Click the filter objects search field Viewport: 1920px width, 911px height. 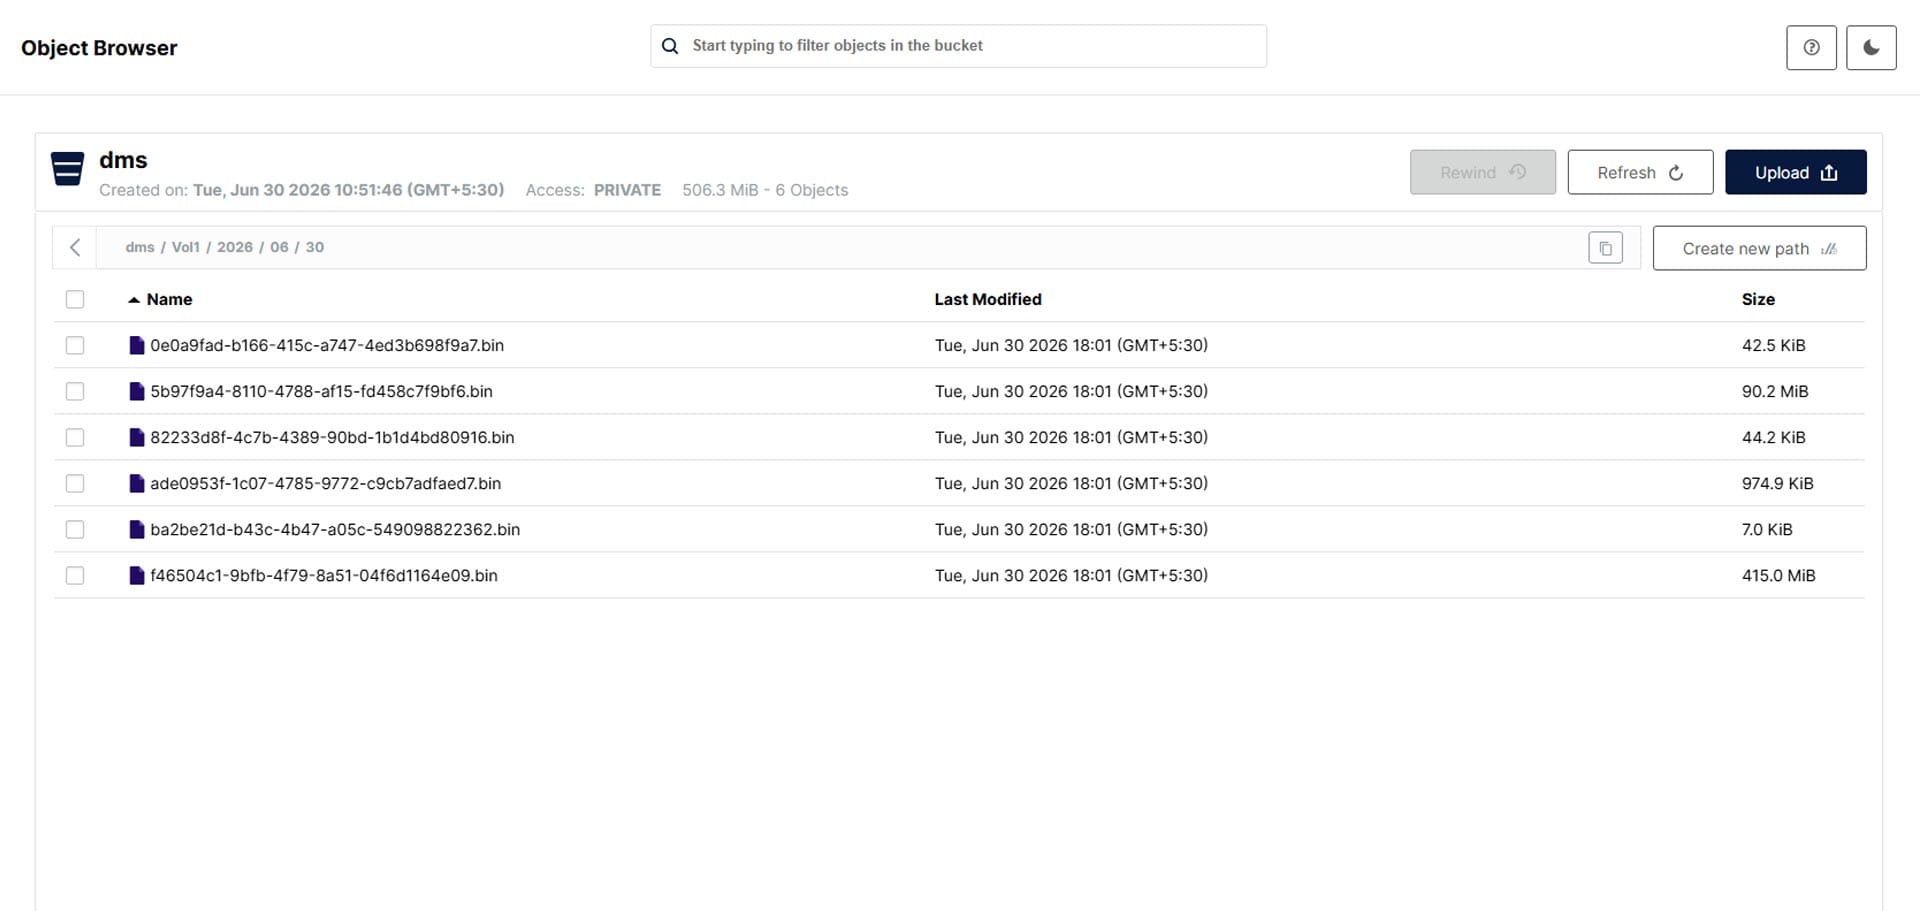pyautogui.click(x=958, y=46)
